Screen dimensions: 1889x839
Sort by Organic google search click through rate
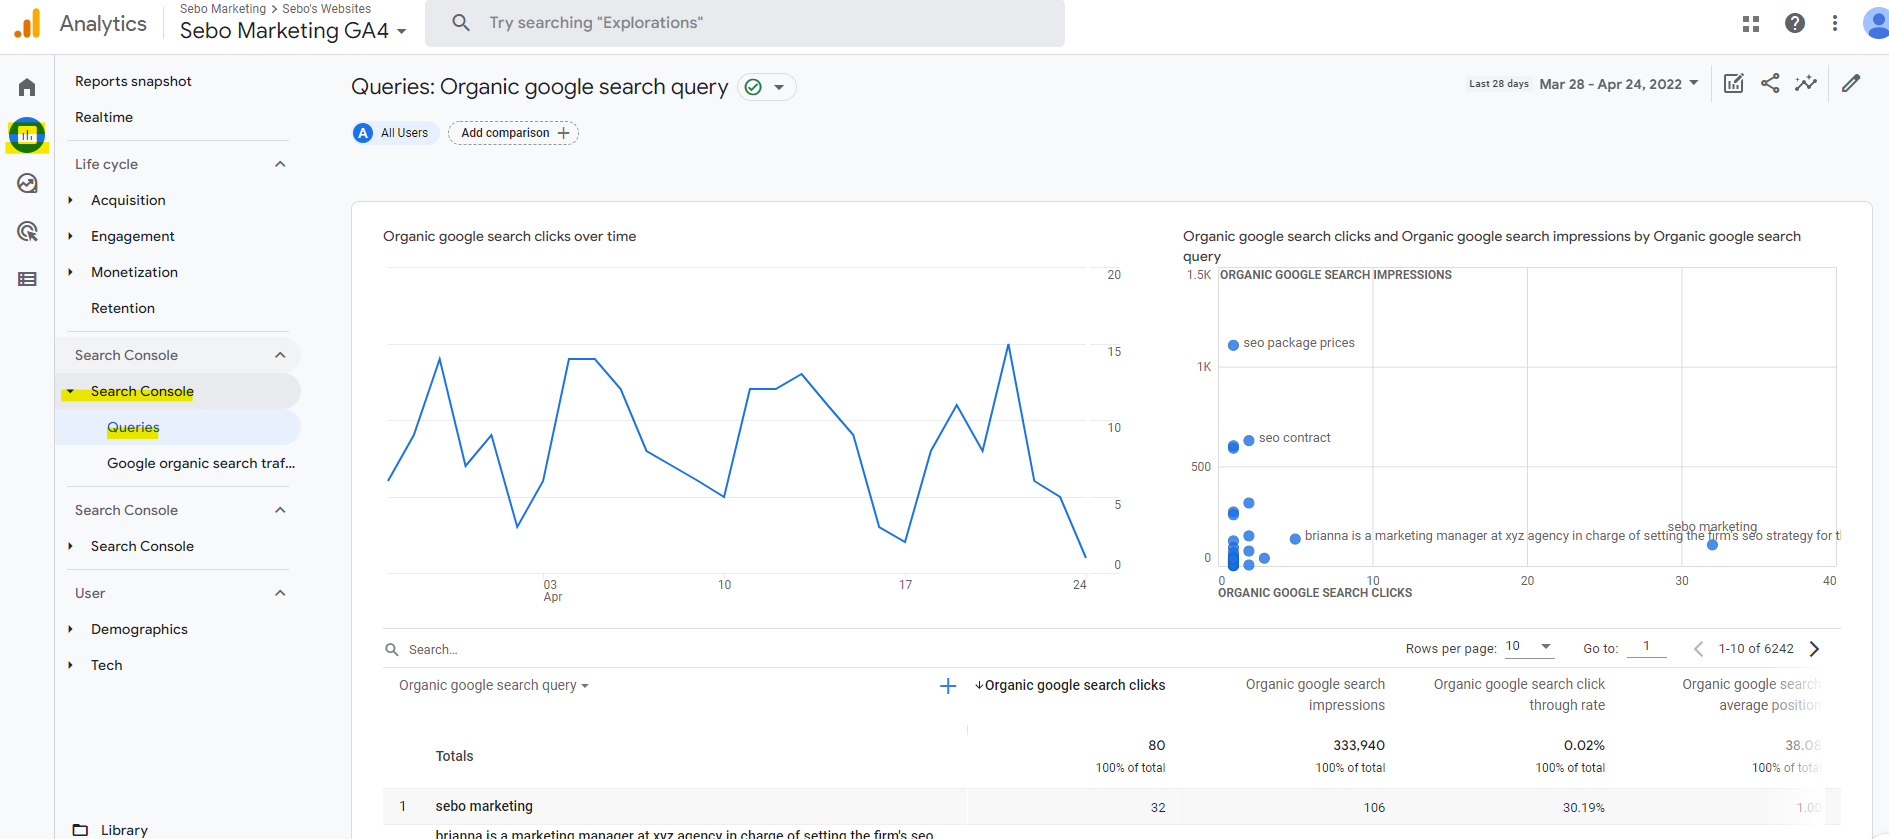[1519, 694]
